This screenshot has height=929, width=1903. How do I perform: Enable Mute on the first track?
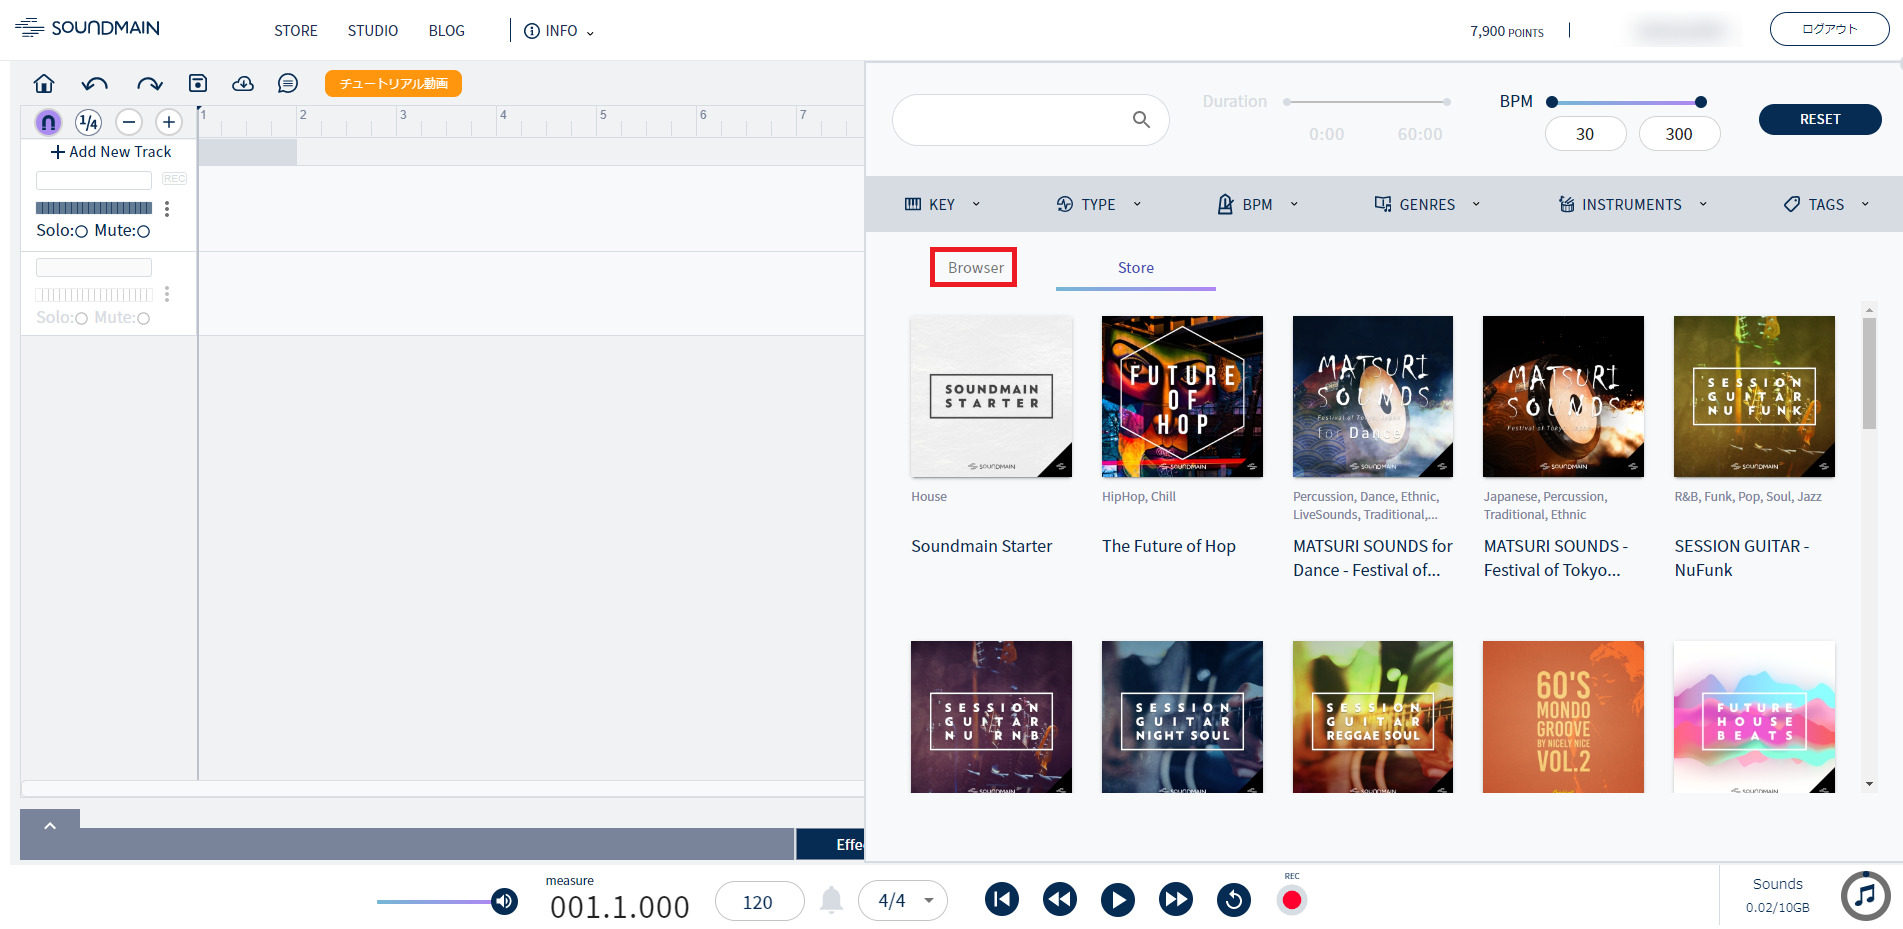(x=143, y=232)
